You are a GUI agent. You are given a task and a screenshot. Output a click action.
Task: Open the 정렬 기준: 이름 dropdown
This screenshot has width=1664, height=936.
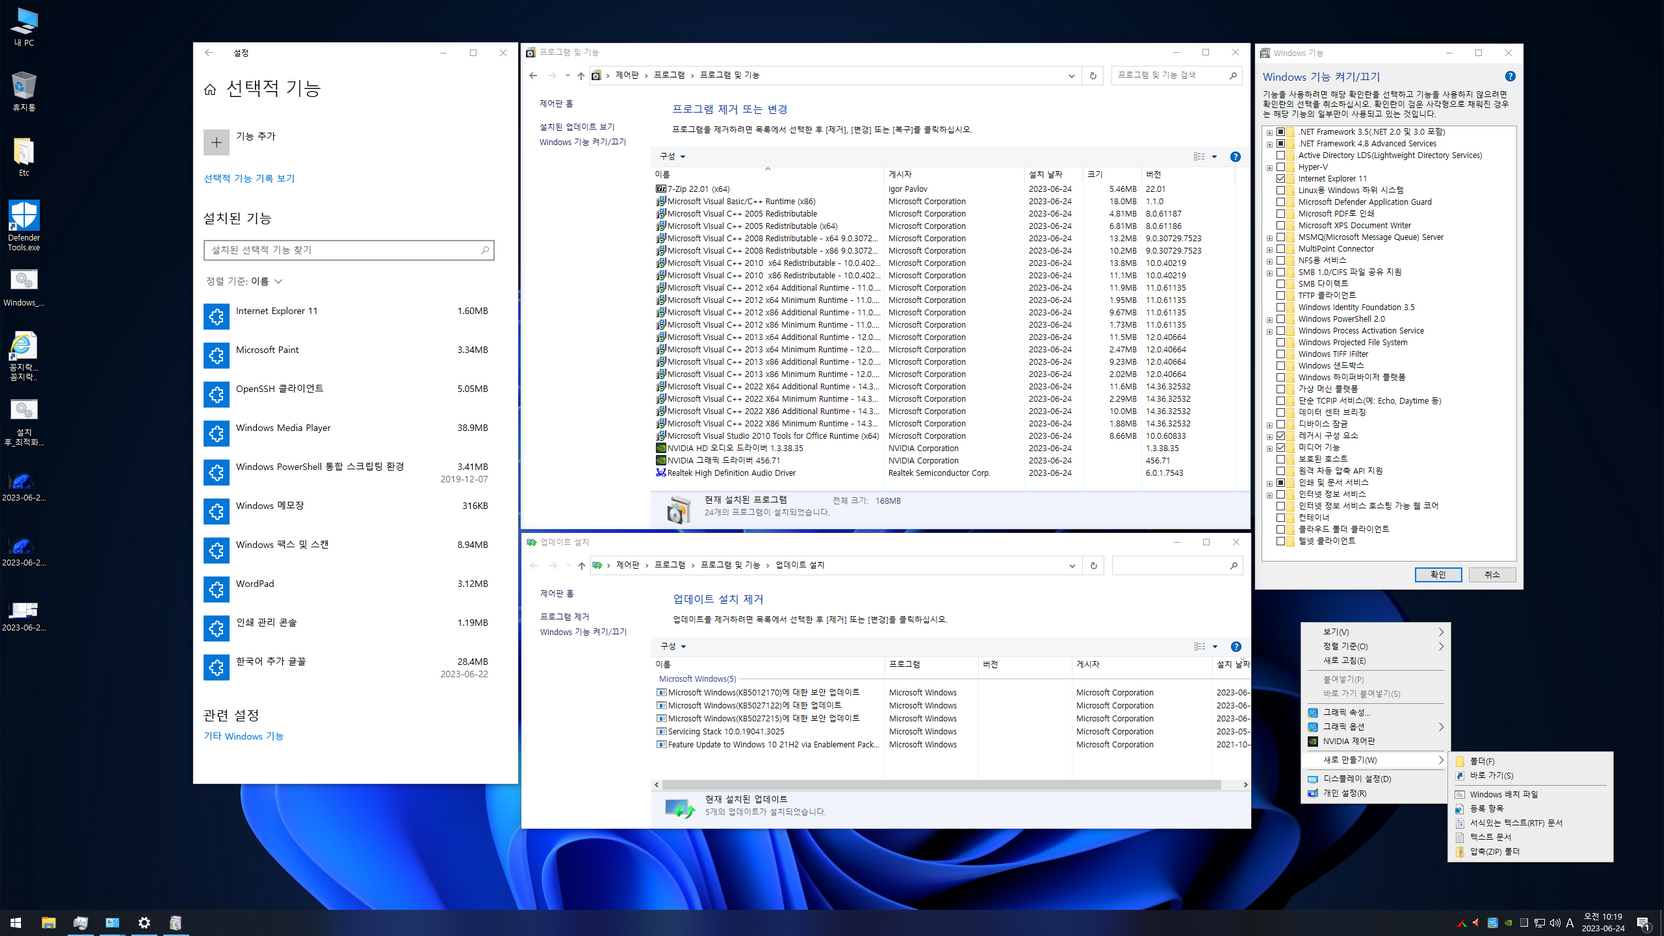pyautogui.click(x=245, y=282)
